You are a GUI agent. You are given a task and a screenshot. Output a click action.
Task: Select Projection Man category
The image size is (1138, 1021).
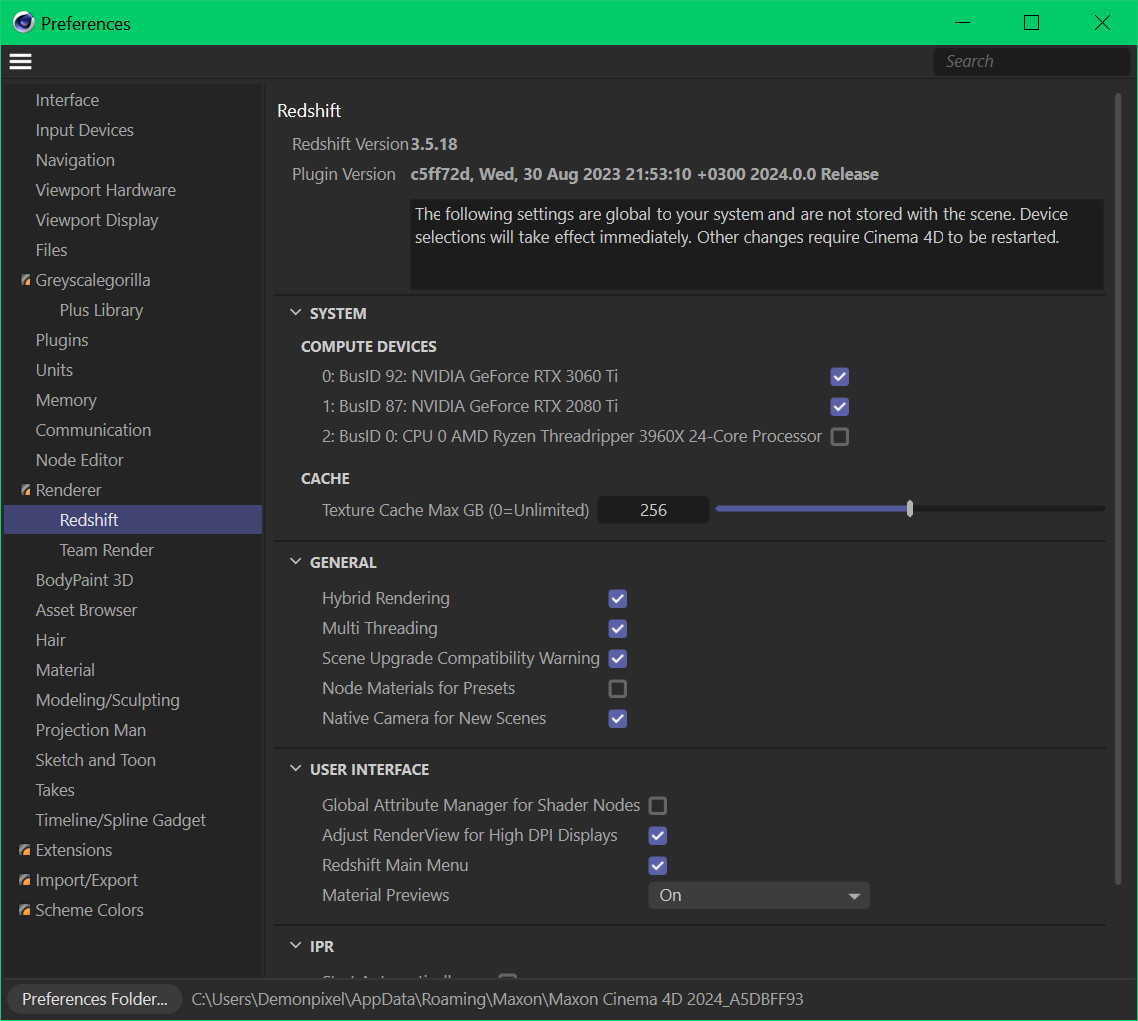[x=91, y=730]
